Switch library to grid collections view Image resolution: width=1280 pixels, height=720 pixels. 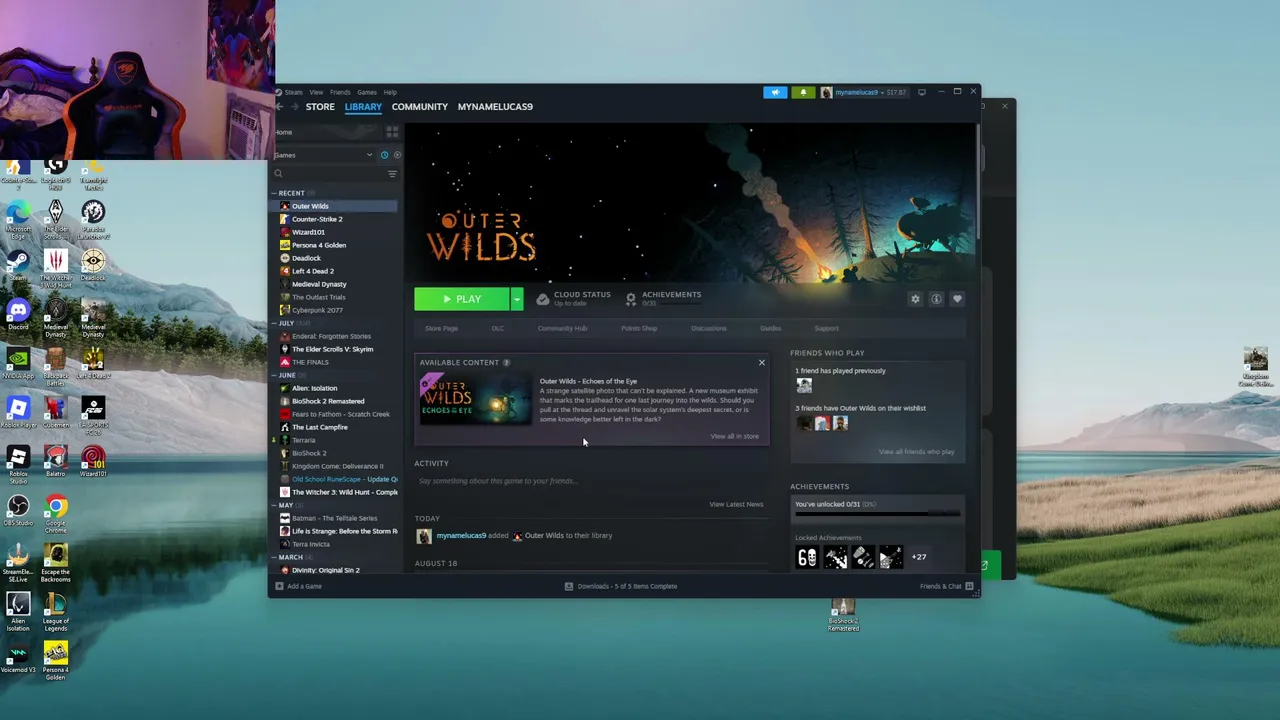392,132
